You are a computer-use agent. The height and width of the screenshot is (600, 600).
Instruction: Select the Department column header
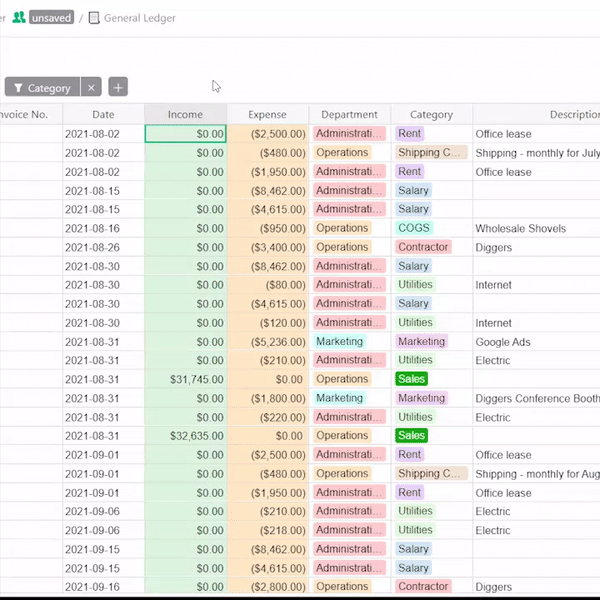click(x=349, y=114)
